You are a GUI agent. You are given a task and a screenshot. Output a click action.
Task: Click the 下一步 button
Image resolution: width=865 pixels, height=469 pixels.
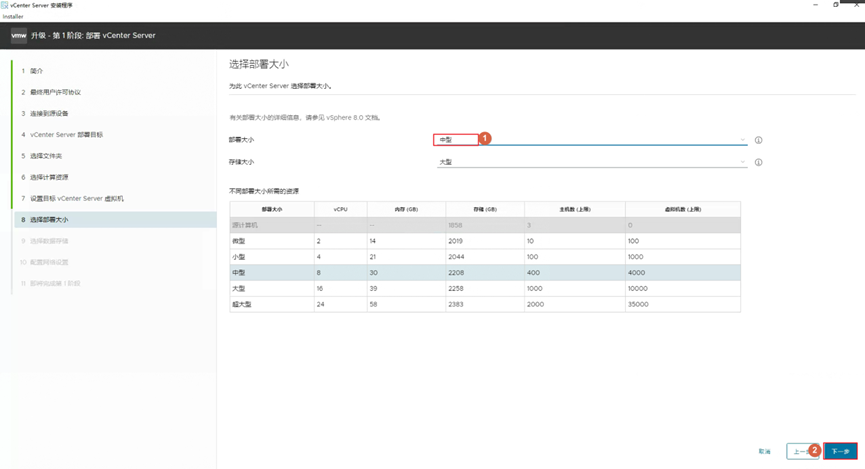pos(840,451)
